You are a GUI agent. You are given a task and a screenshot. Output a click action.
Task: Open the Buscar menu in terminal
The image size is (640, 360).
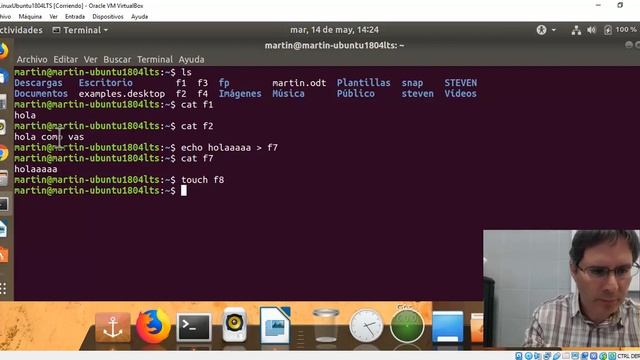point(117,60)
